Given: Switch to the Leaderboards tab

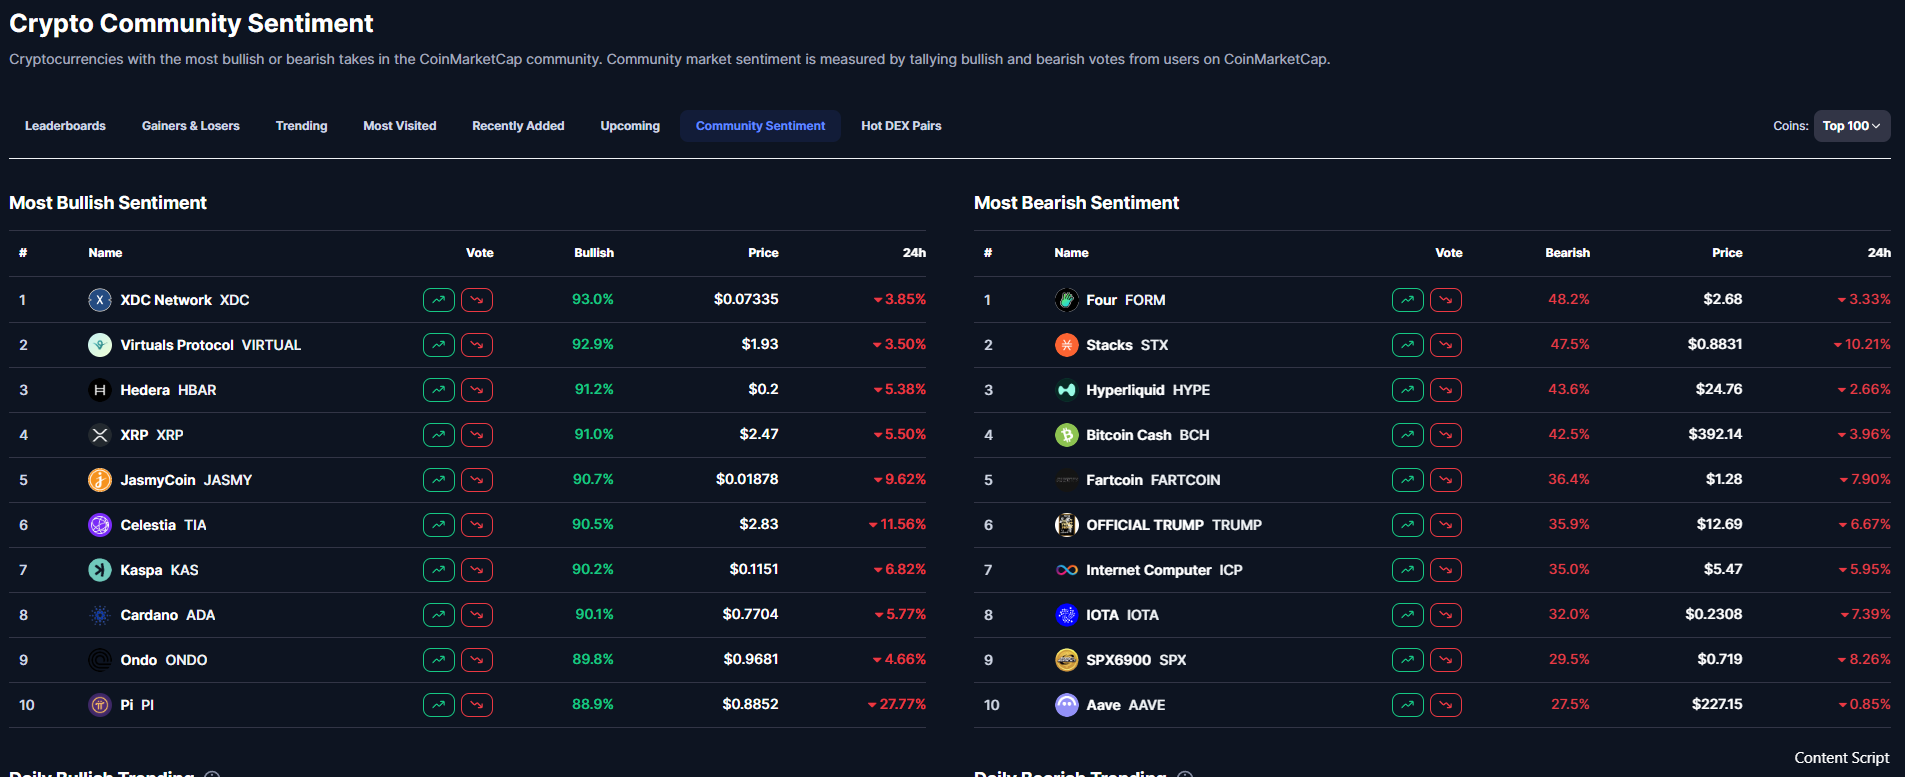Looking at the screenshot, I should tap(65, 126).
